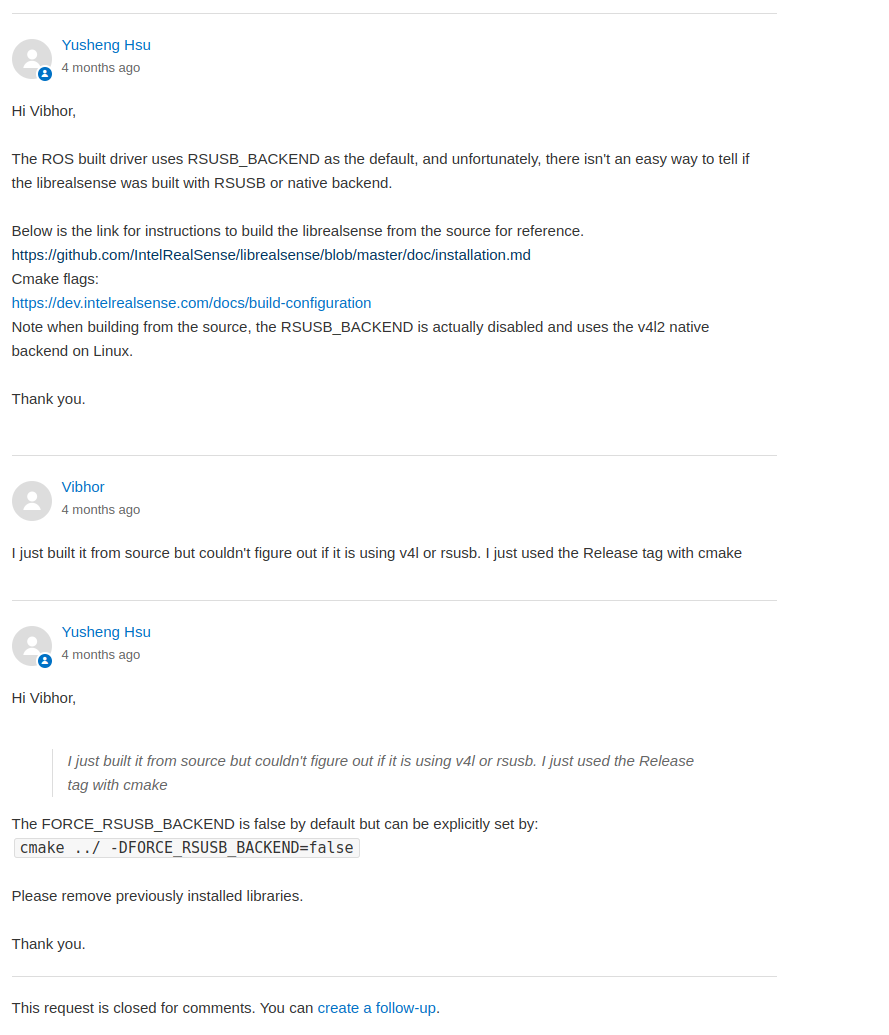The width and height of the screenshot is (889, 1035).
Task: Click the 4 months ago timestamp on first post
Action: (x=100, y=67)
